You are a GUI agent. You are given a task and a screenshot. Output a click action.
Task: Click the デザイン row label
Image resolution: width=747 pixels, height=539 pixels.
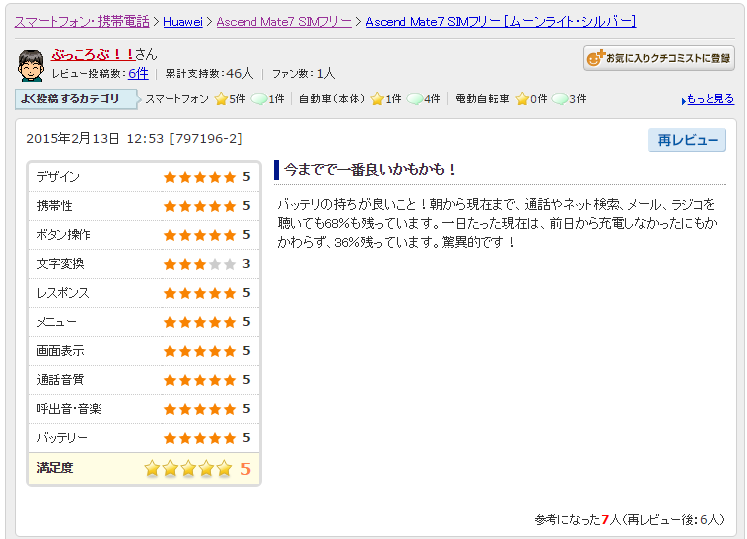click(x=58, y=177)
